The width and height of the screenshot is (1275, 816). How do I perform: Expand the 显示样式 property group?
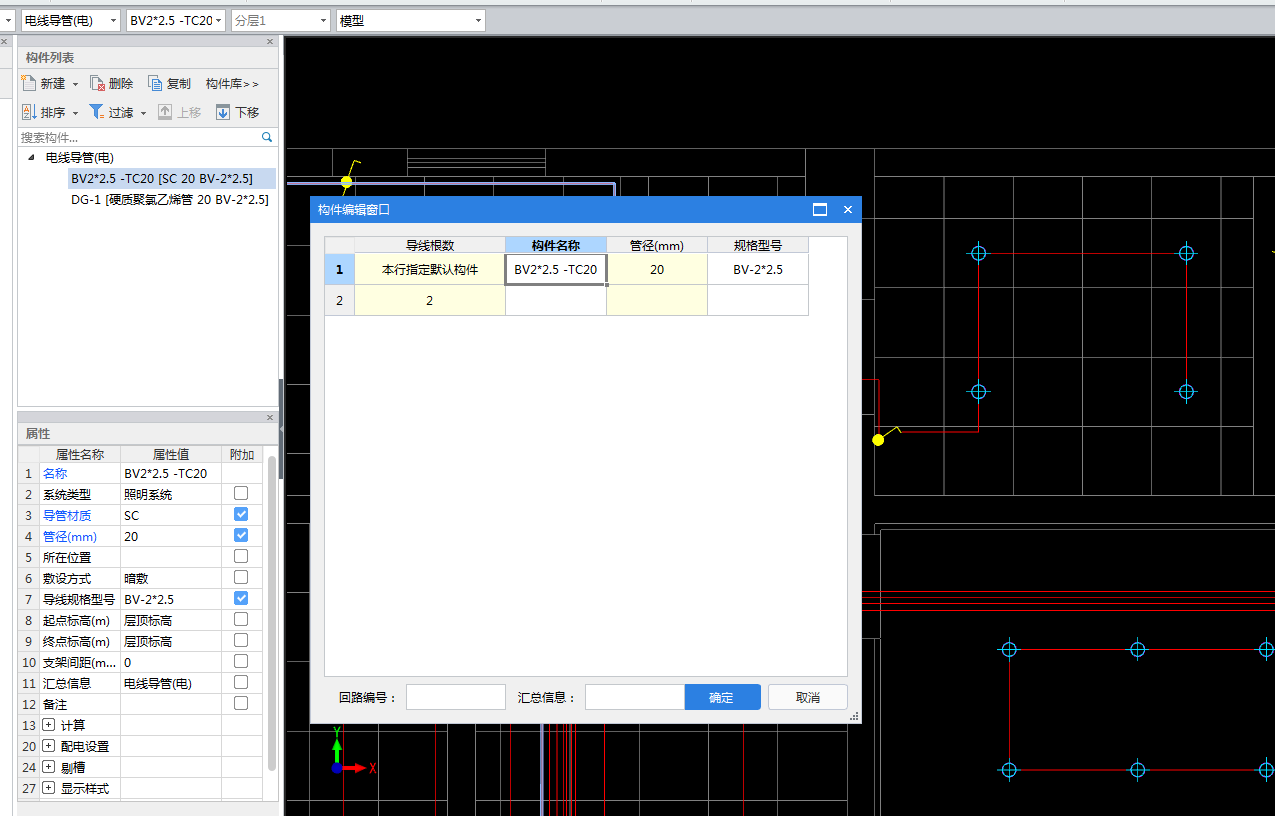(48, 788)
